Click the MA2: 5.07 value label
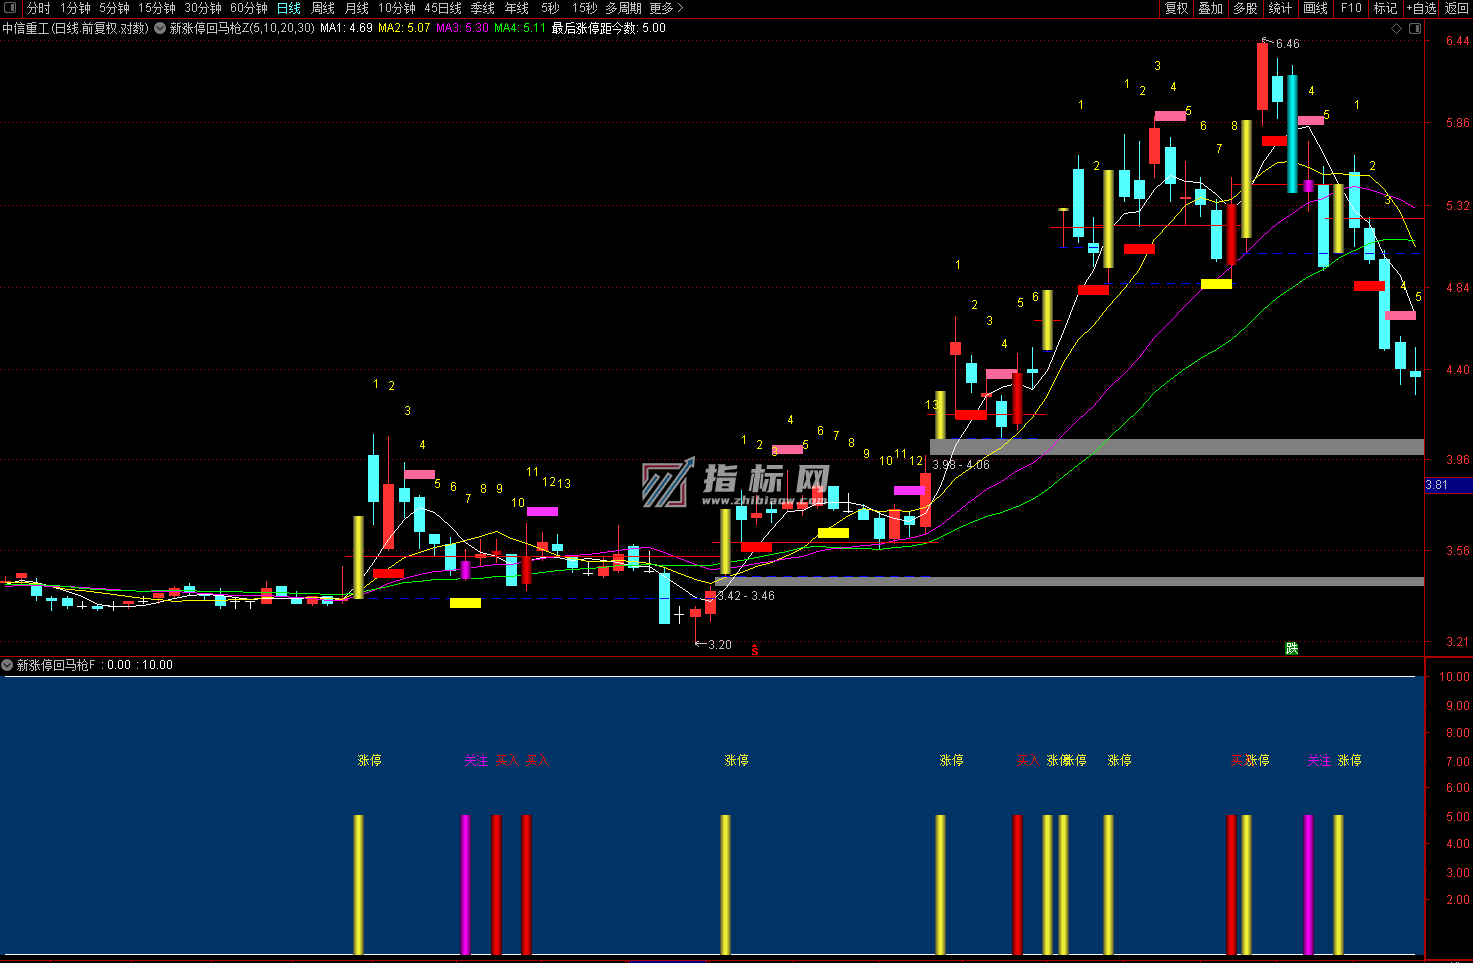This screenshot has width=1473, height=963. tap(404, 28)
